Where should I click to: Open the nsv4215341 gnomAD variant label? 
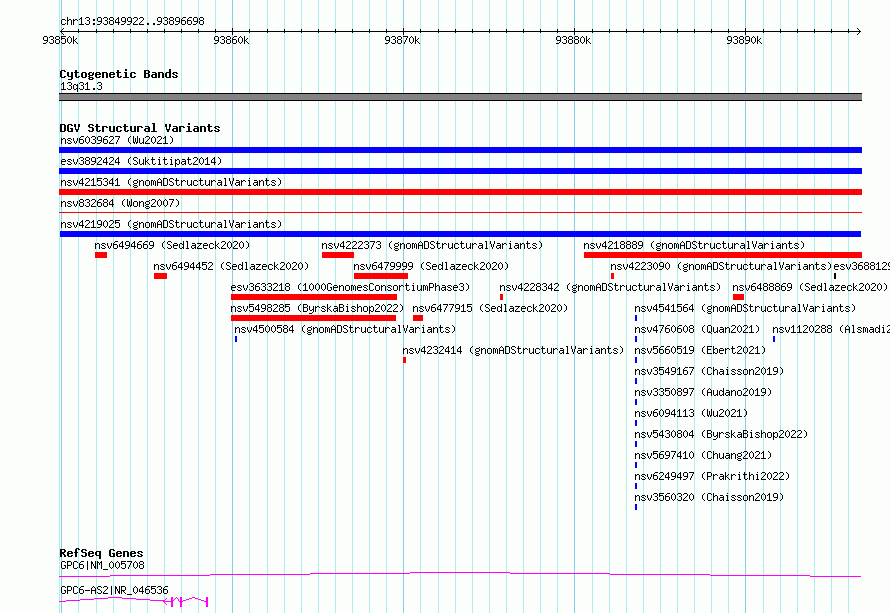coord(171,182)
